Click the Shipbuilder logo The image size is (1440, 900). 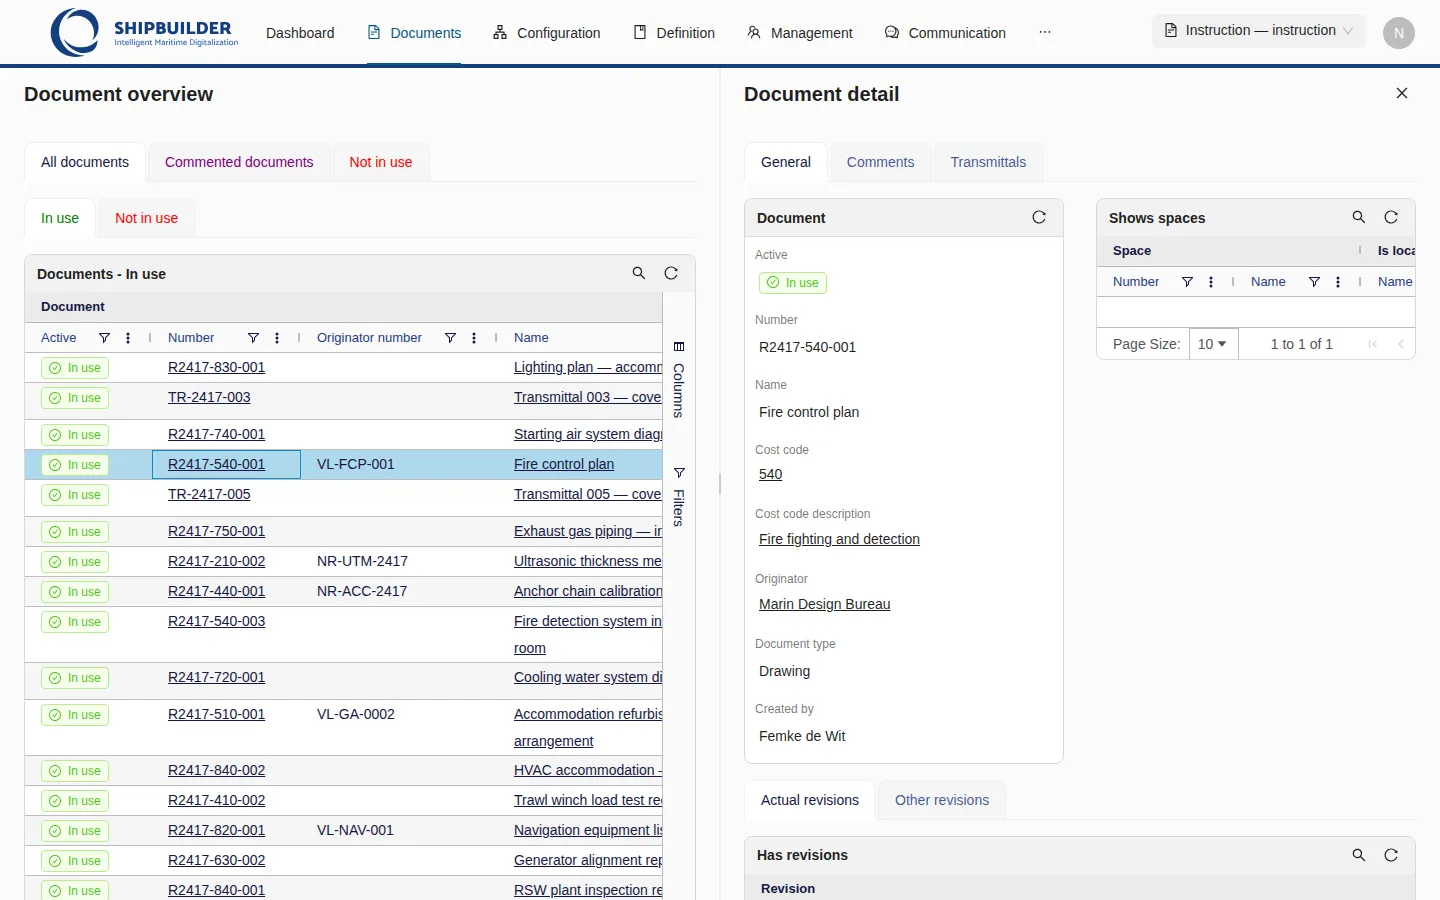[x=145, y=32]
